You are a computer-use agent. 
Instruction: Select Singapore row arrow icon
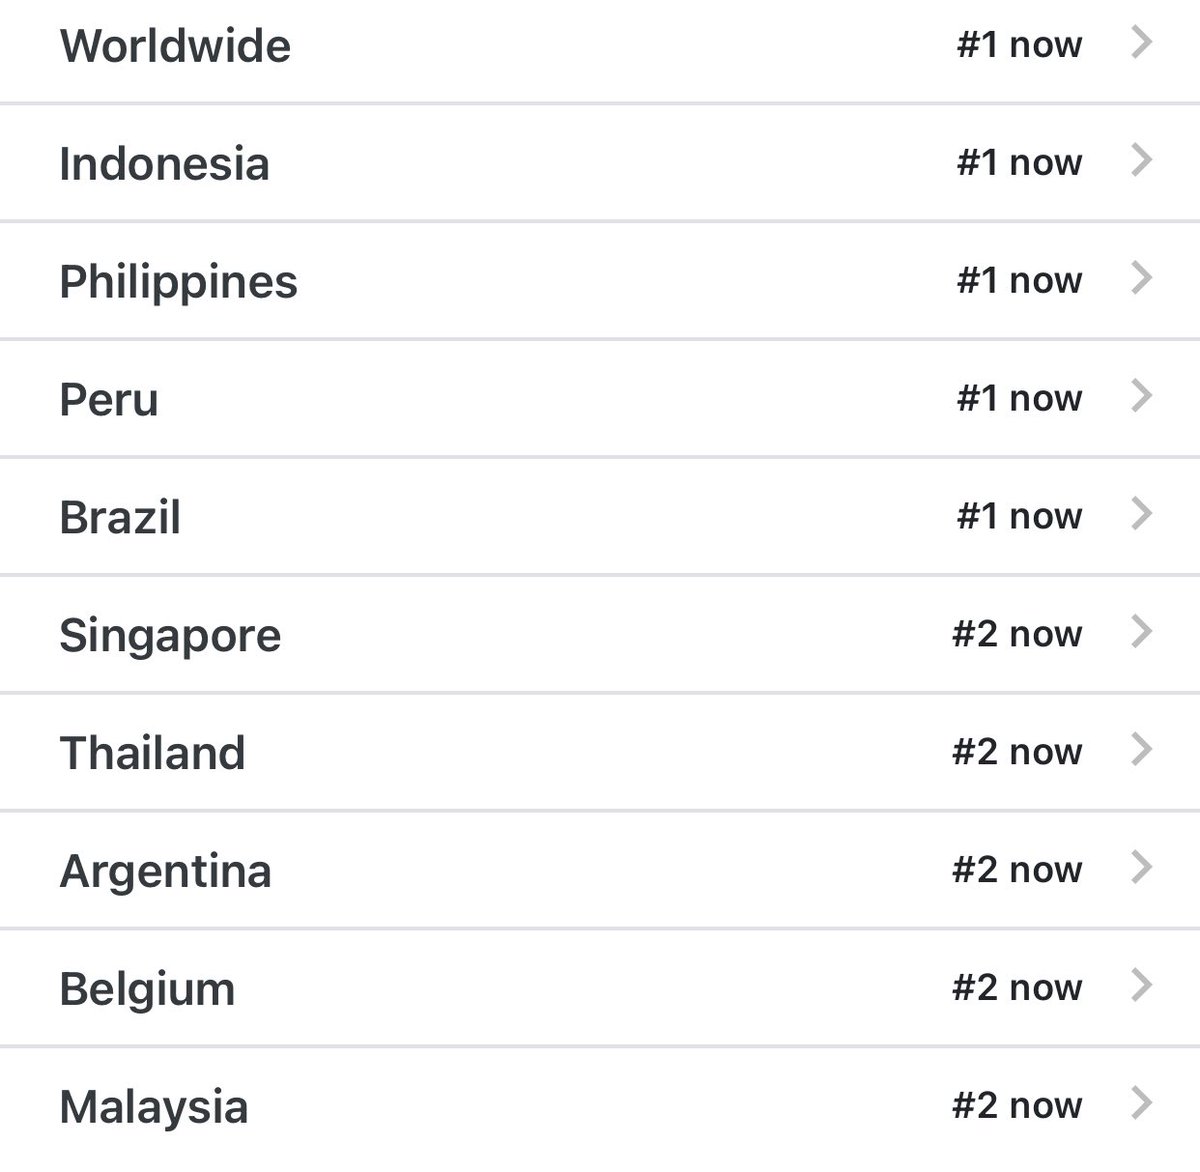(x=1141, y=632)
